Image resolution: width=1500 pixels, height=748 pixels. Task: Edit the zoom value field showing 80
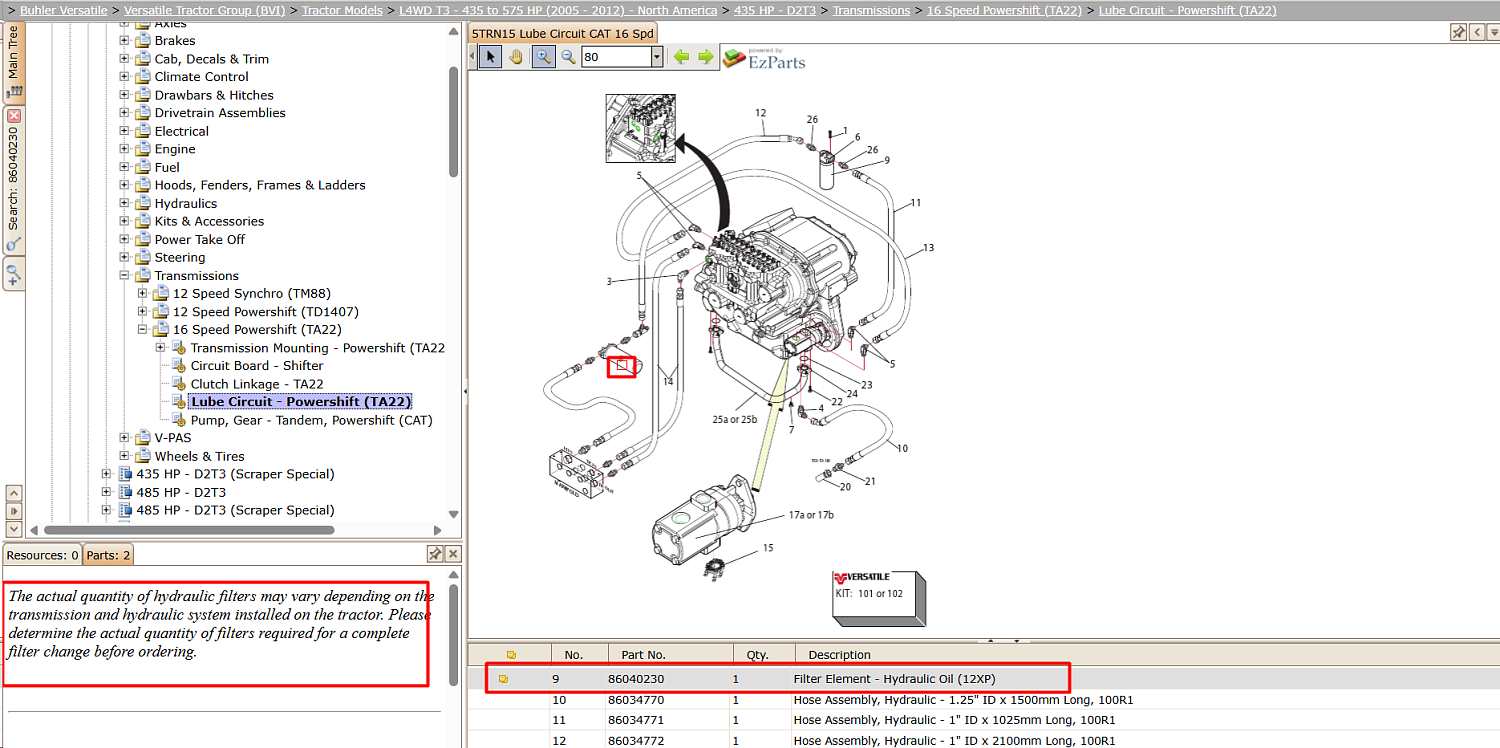(616, 57)
